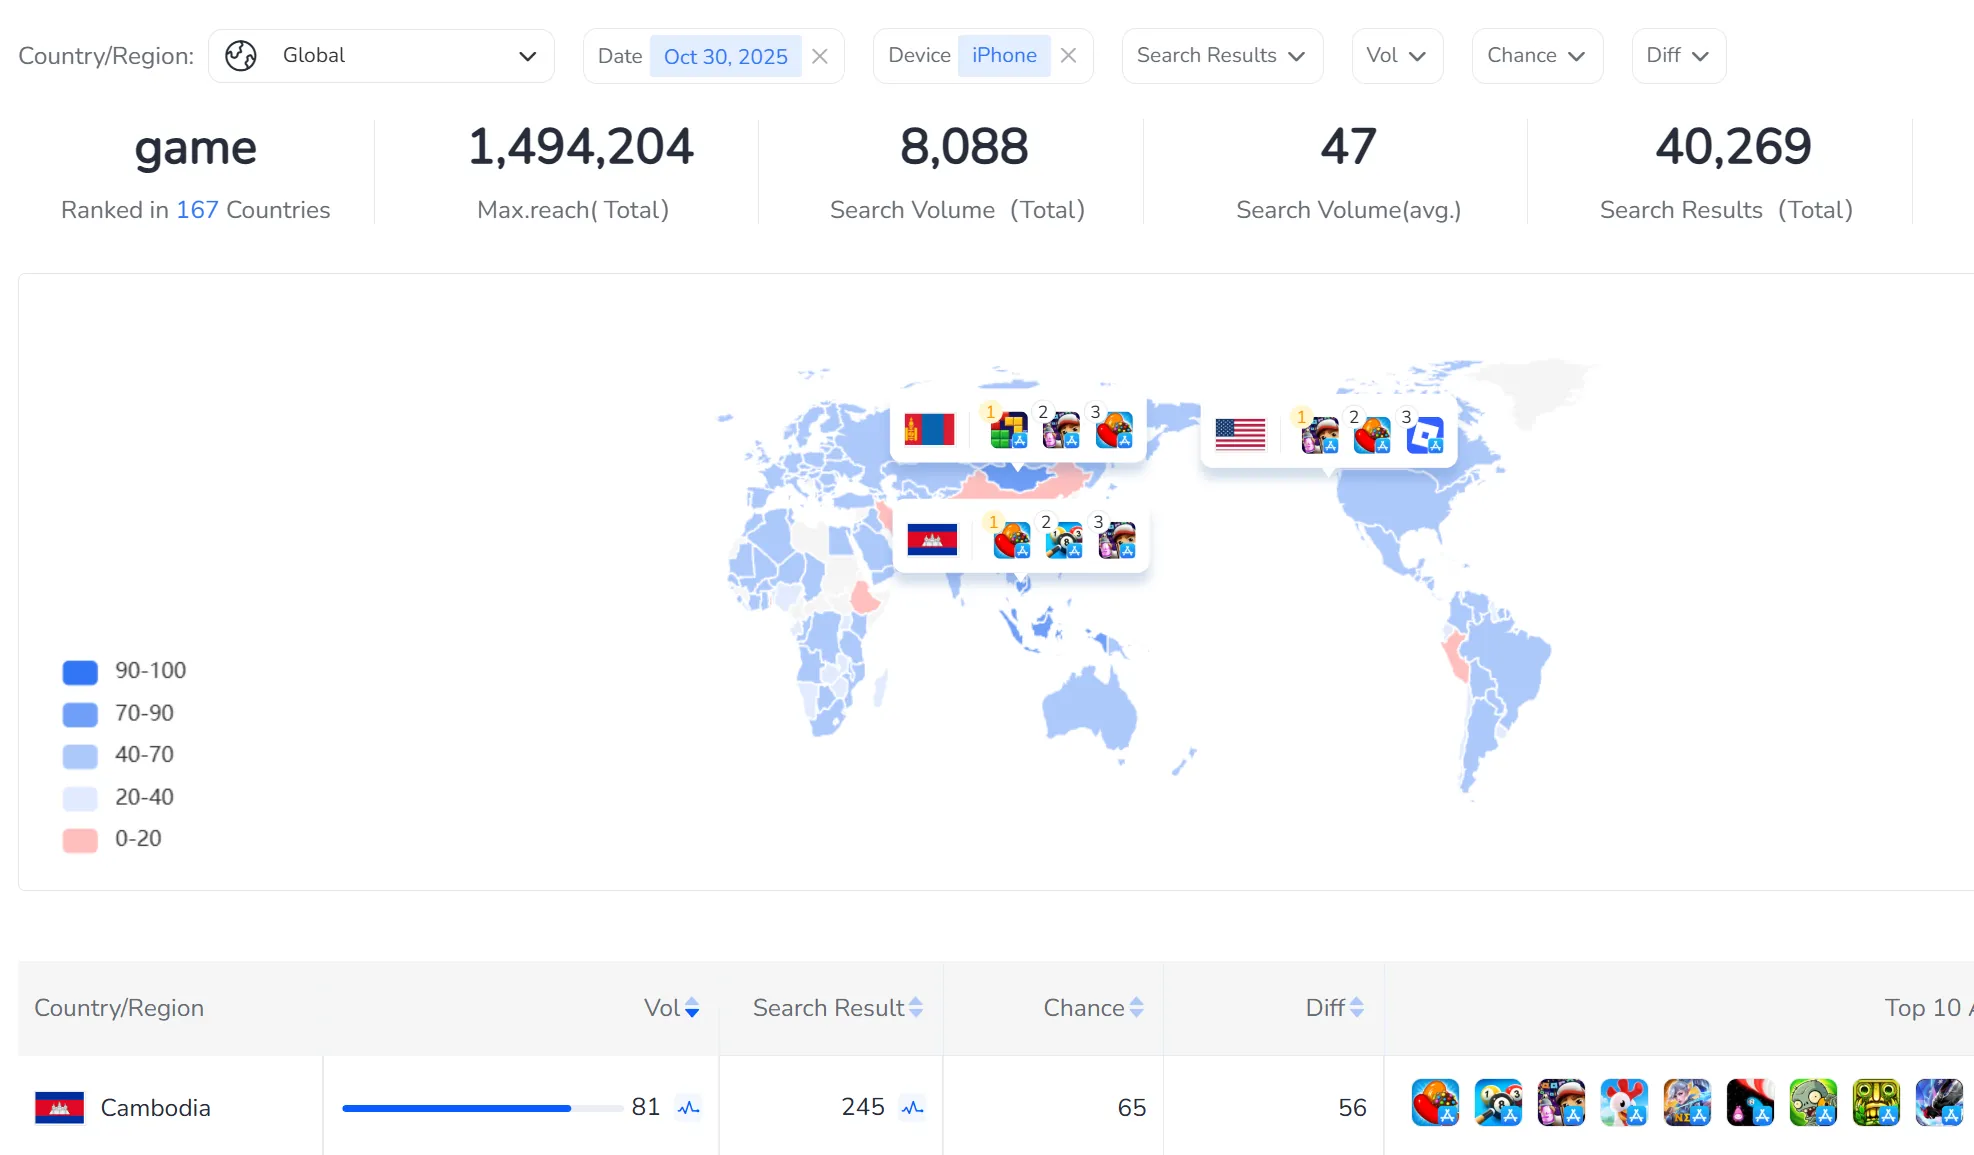Expand the Search Results filter dropdown
Image resolution: width=1974 pixels, height=1155 pixels.
[x=1221, y=56]
